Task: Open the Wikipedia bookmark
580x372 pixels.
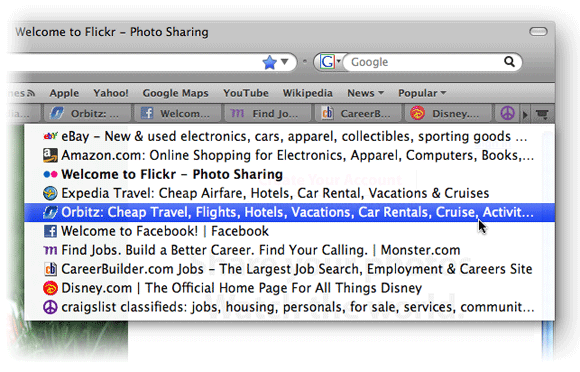Action: 307,93
